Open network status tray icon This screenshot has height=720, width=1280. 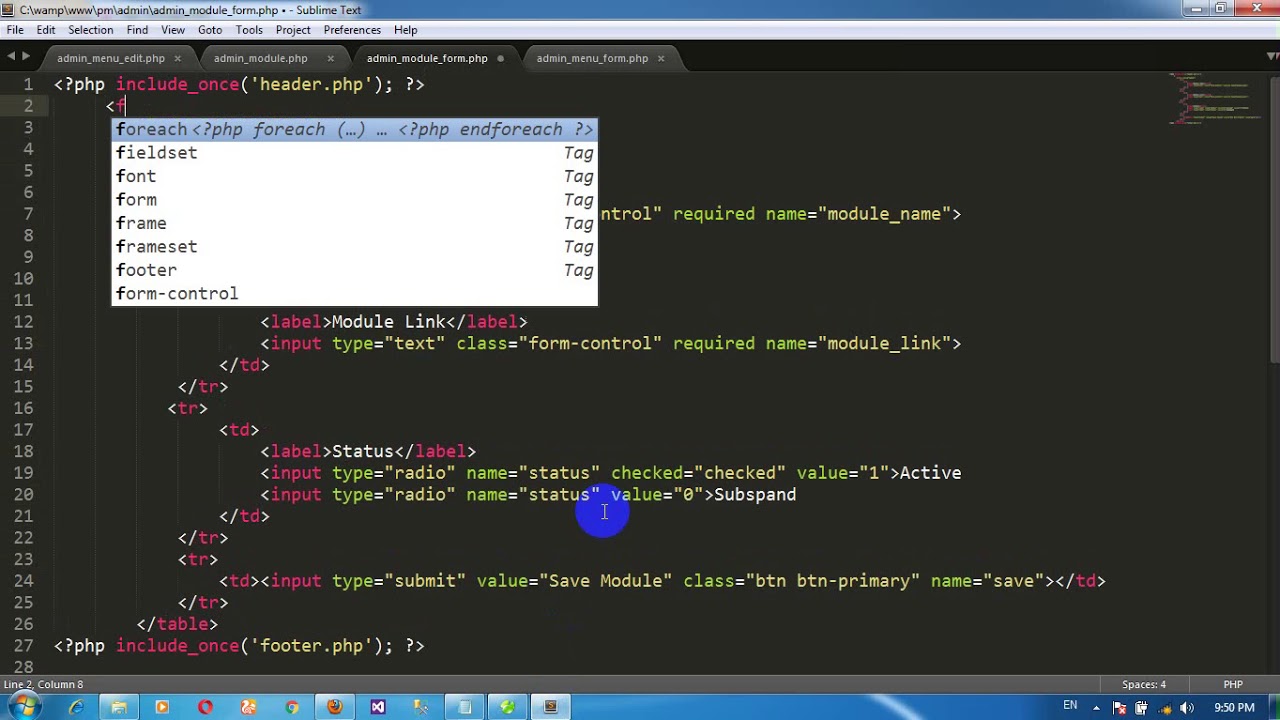pyautogui.click(x=1164, y=707)
